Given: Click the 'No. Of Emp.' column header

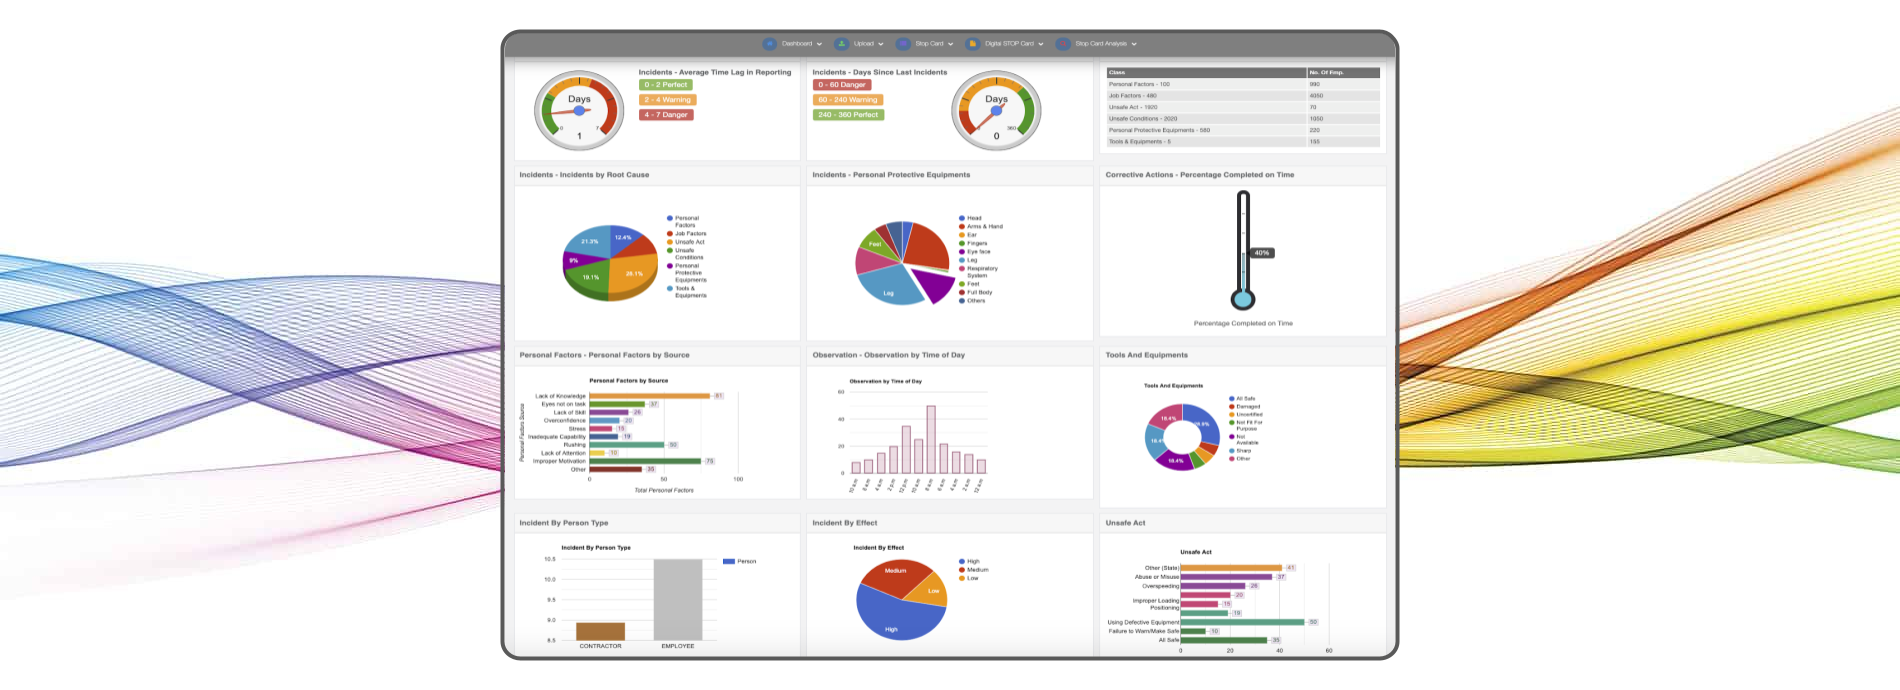Looking at the screenshot, I should click(x=1343, y=72).
